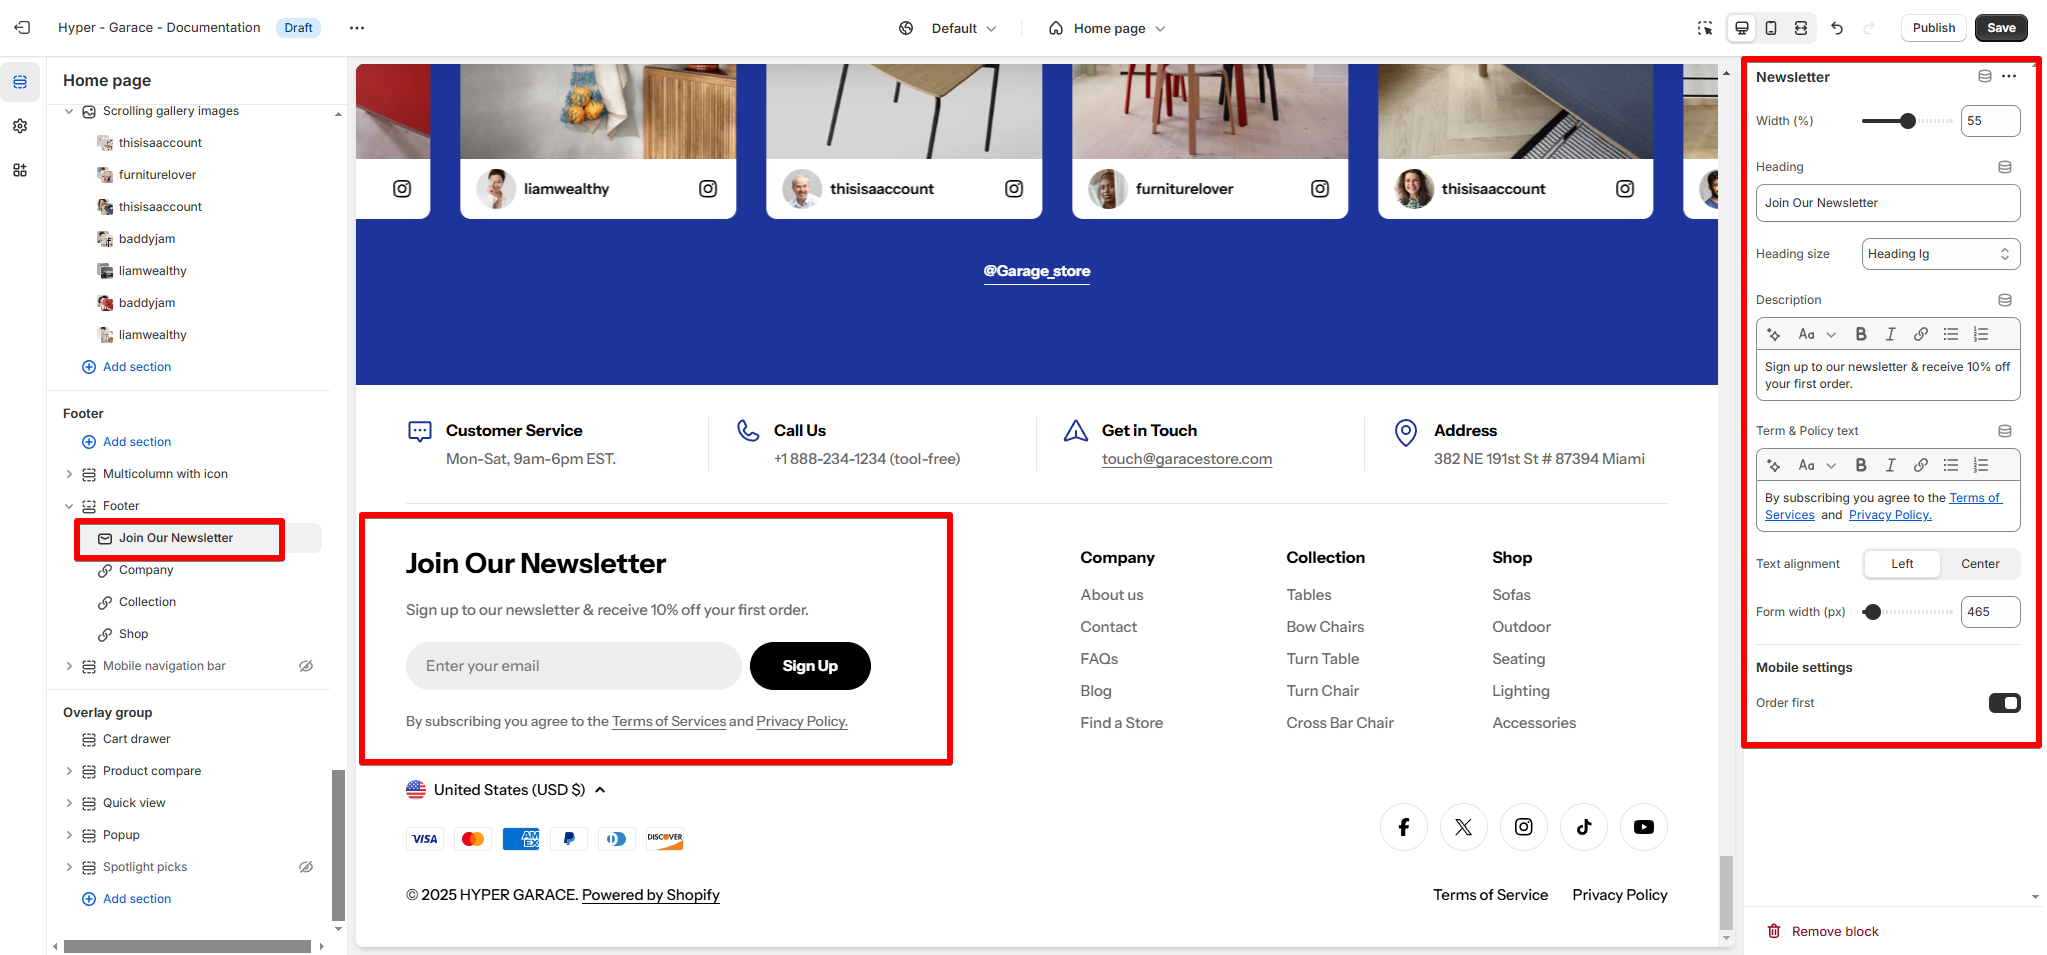2047x955 pixels.
Task: Open the Heading size dropdown
Action: pos(1940,254)
